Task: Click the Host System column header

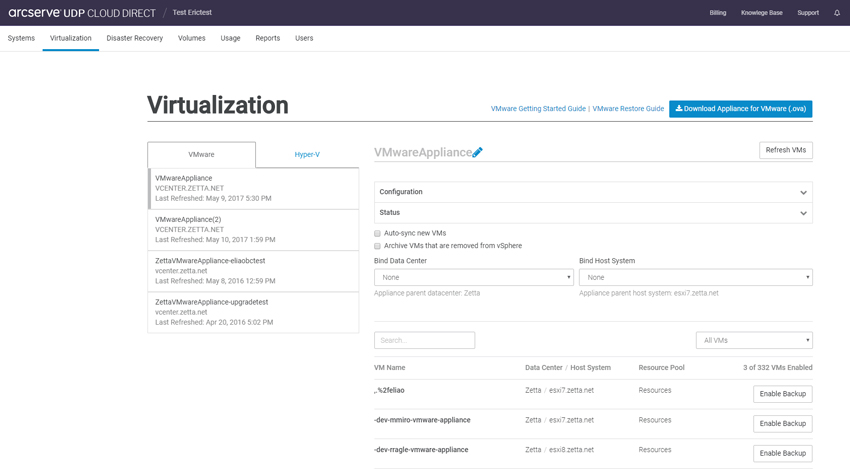Action: pos(590,368)
